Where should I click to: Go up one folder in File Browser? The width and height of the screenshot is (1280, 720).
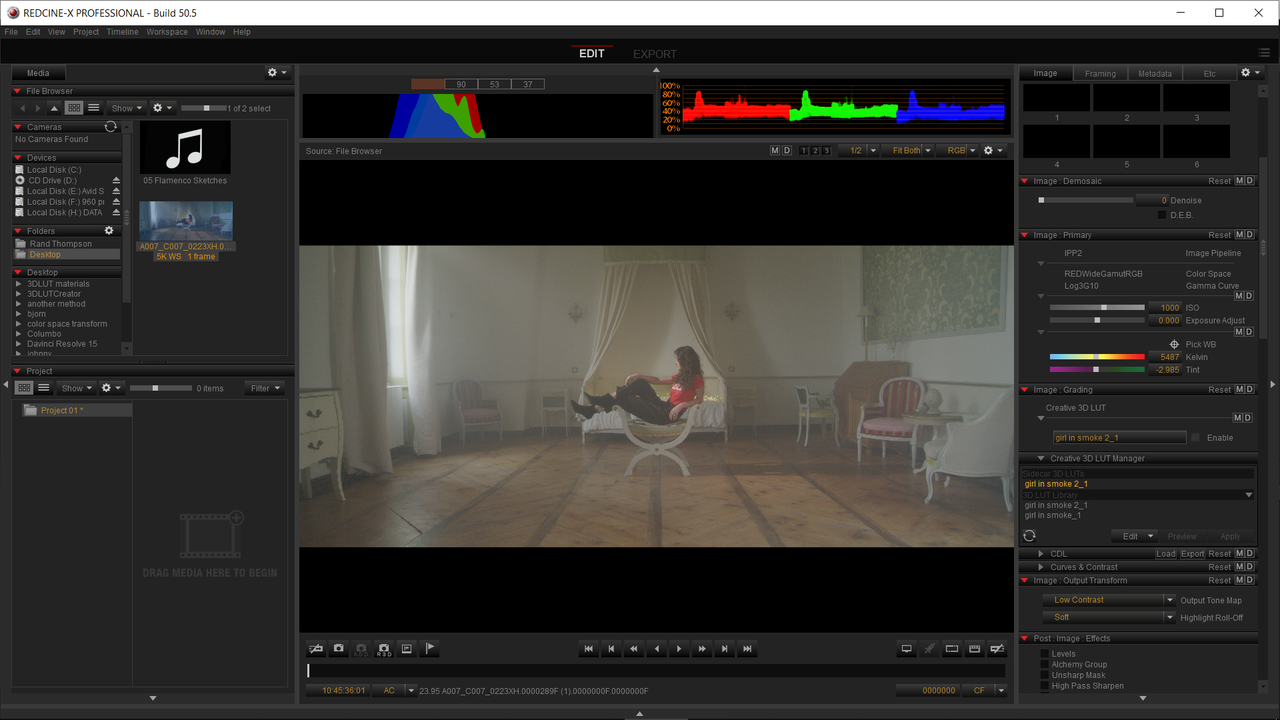click(54, 108)
